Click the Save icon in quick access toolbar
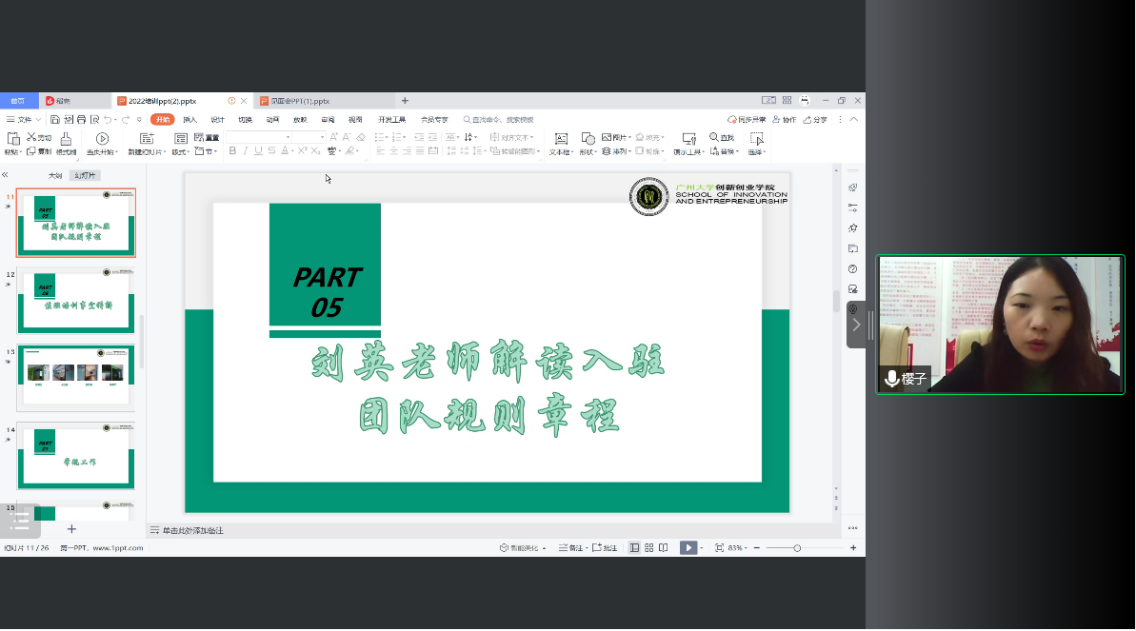This screenshot has width=1136, height=631. [55, 120]
